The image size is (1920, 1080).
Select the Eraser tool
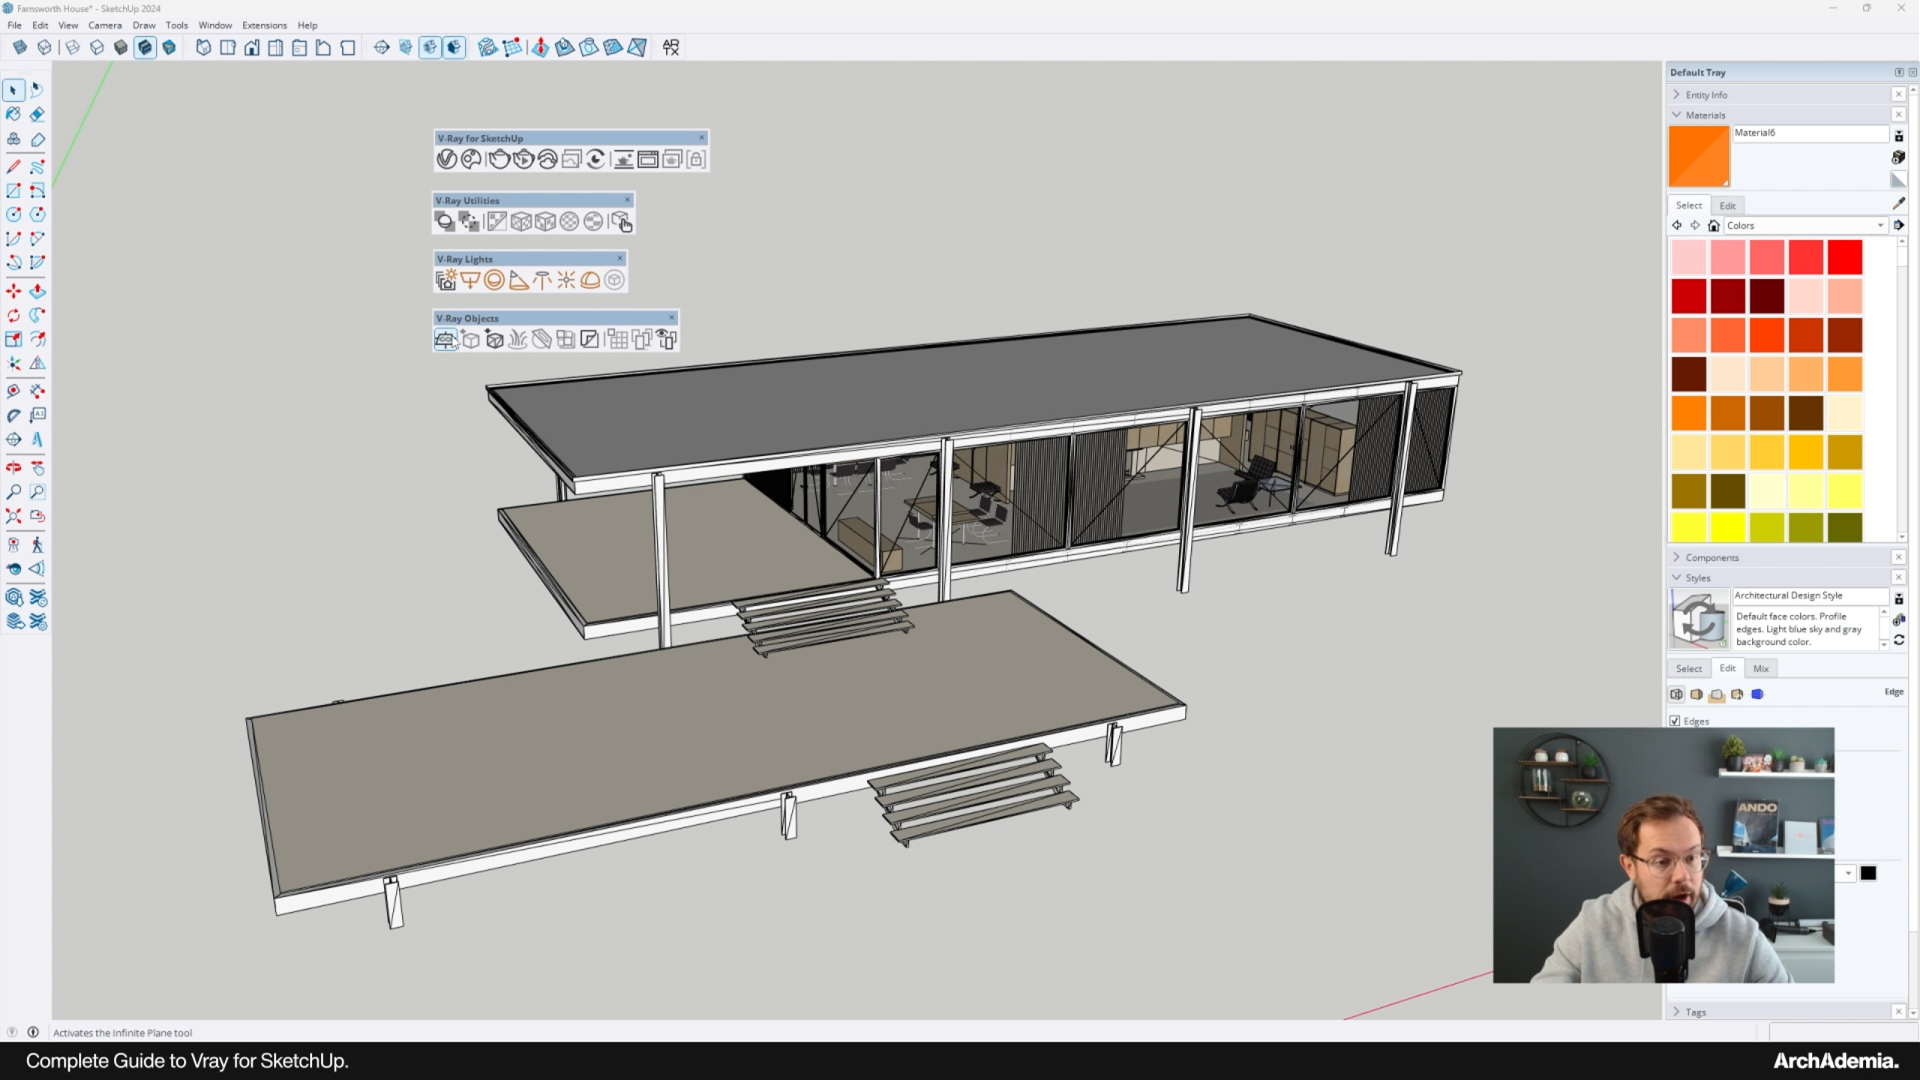[x=37, y=115]
